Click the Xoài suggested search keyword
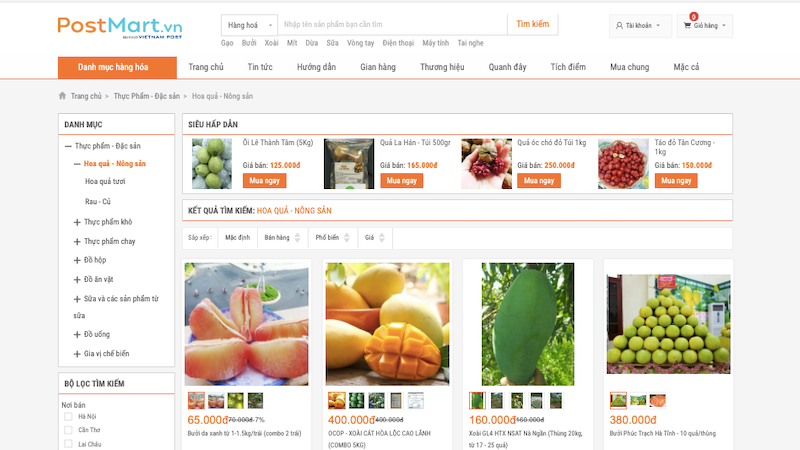 (x=271, y=43)
